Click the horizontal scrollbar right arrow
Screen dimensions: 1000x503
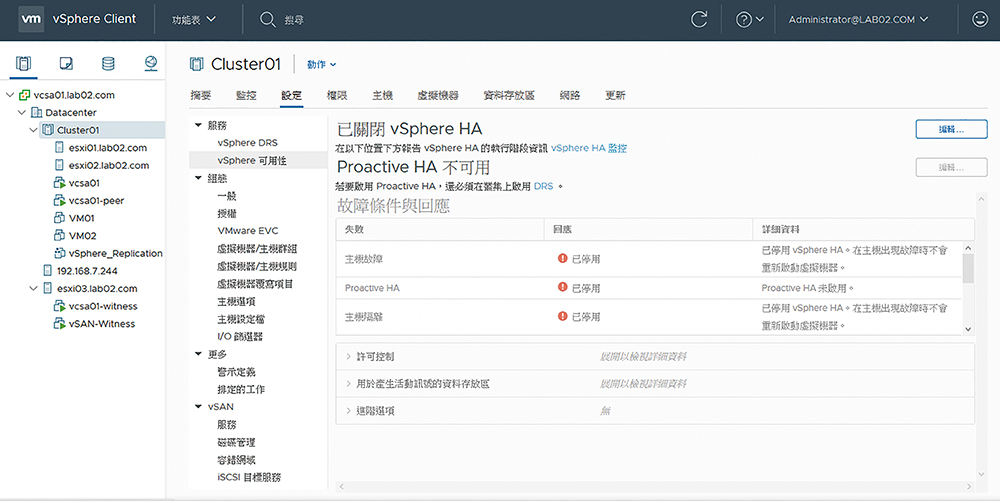970,486
